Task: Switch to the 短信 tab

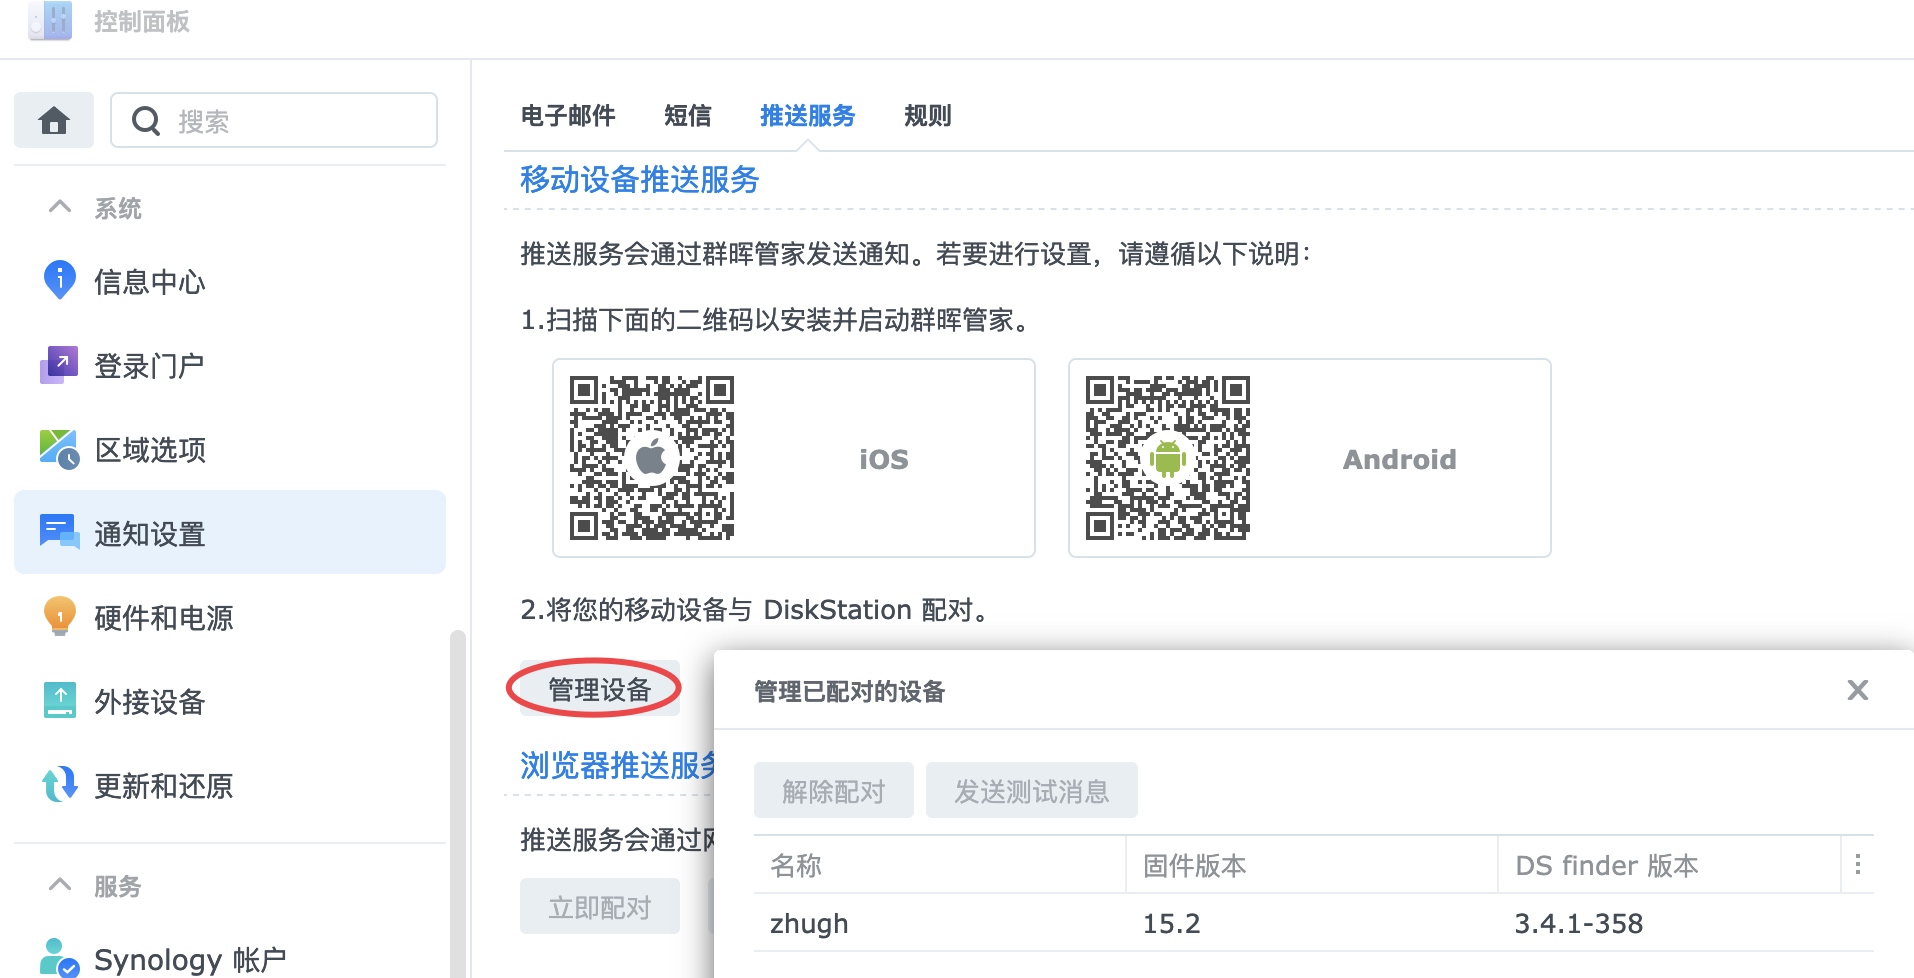Action: [688, 116]
